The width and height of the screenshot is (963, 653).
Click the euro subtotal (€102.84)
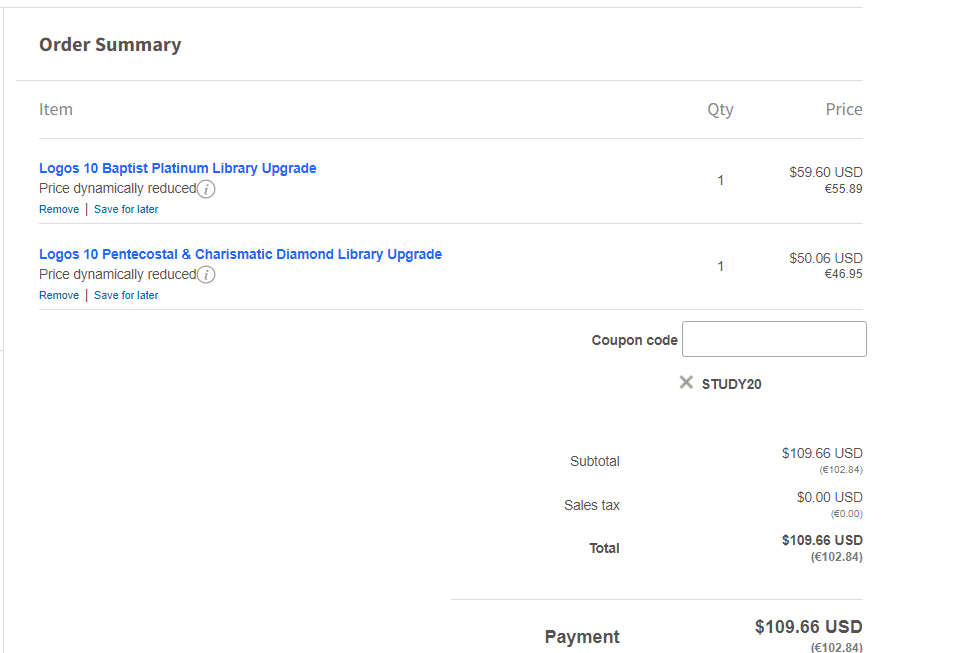click(x=841, y=470)
